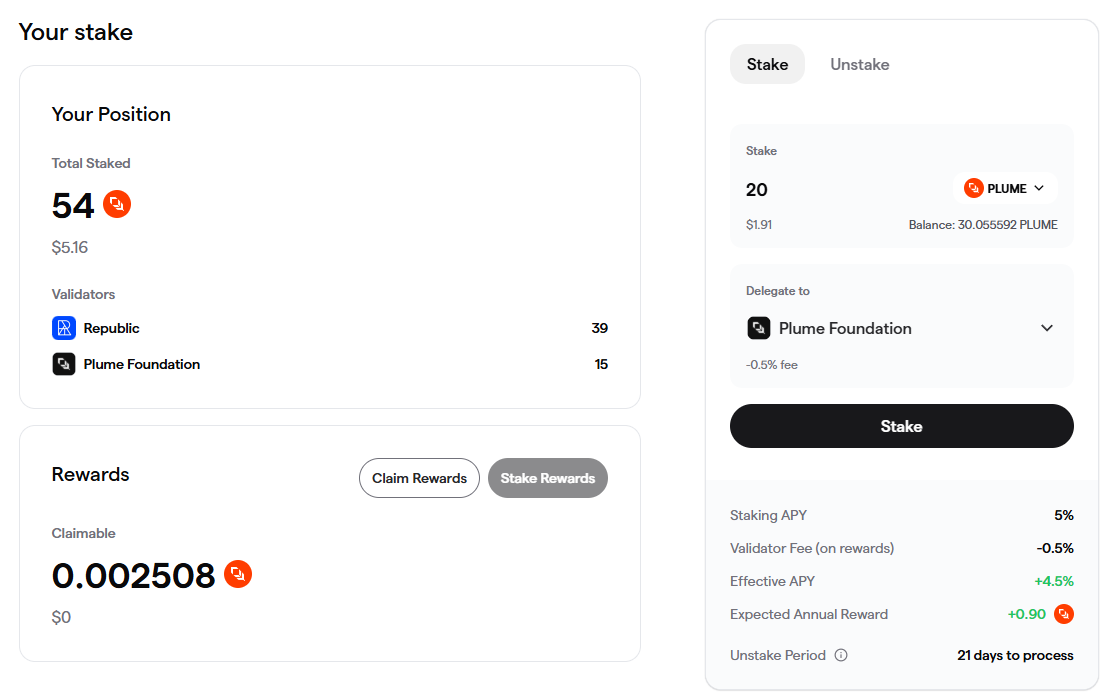Click the PLUME icon by Expected Annual Reward
The image size is (1120, 698).
point(1064,614)
